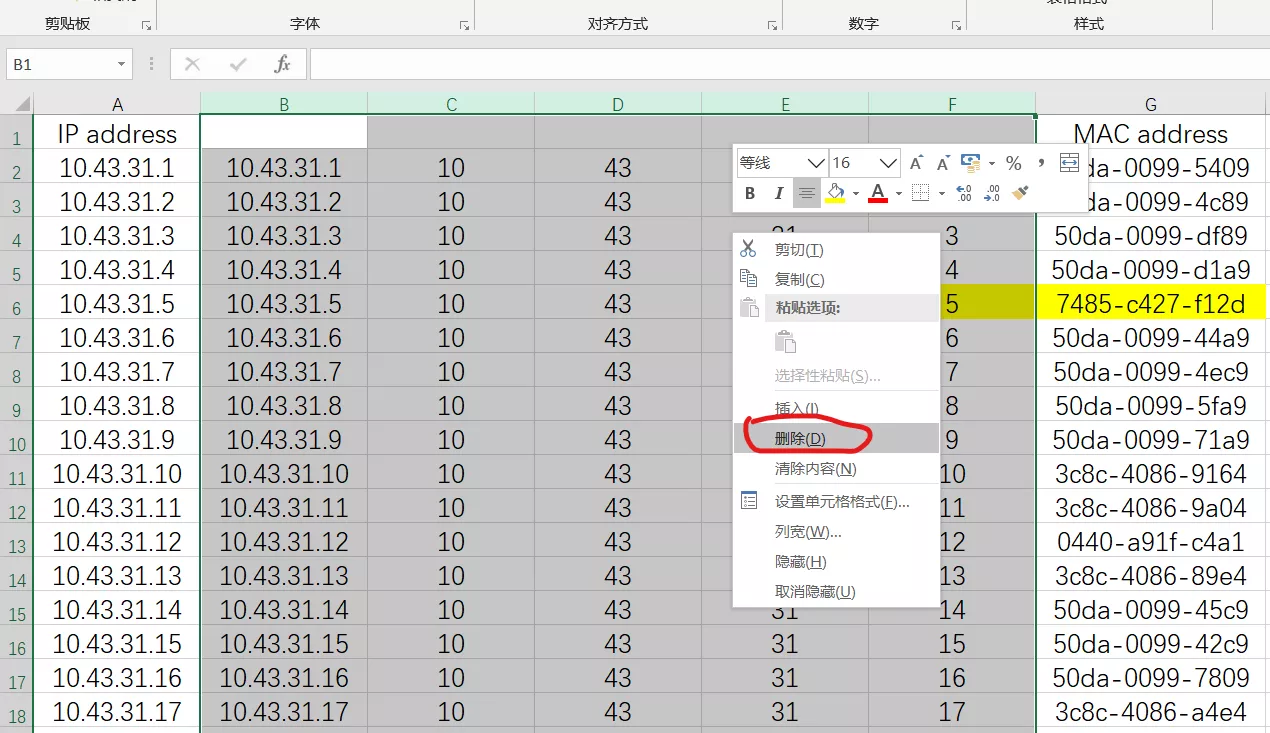1270x733 pixels.
Task: Apply the comma style separator
Action: click(1041, 163)
